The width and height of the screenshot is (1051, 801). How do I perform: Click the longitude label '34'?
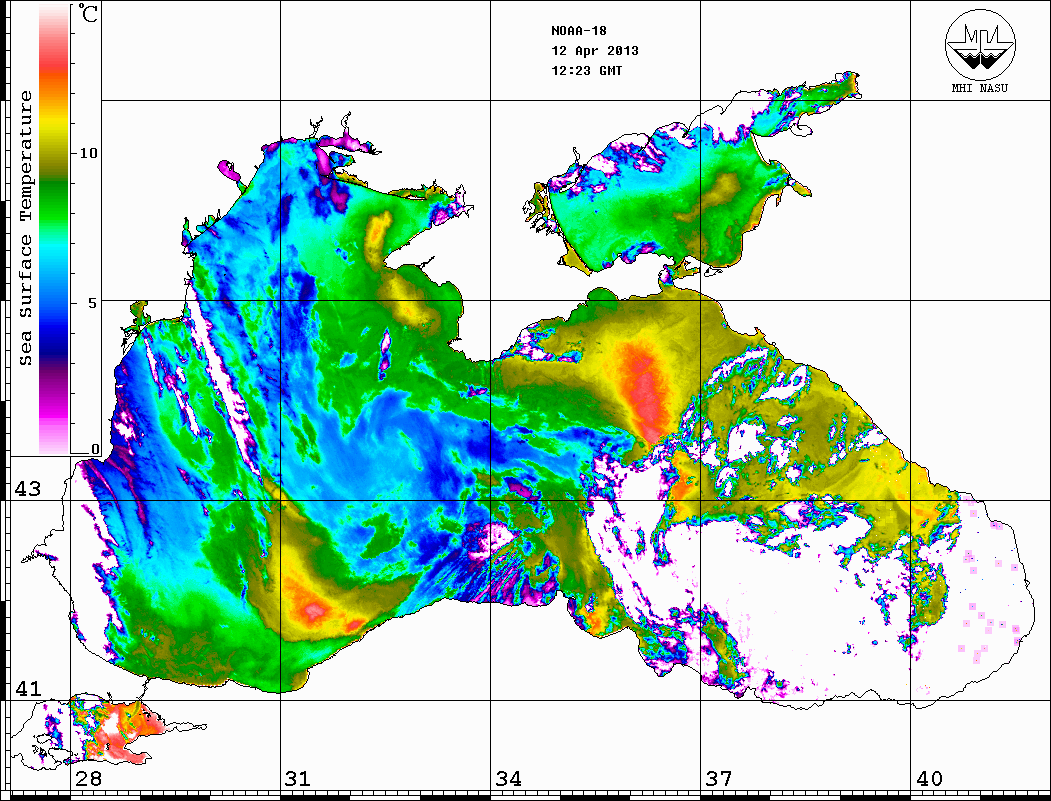pyautogui.click(x=509, y=778)
